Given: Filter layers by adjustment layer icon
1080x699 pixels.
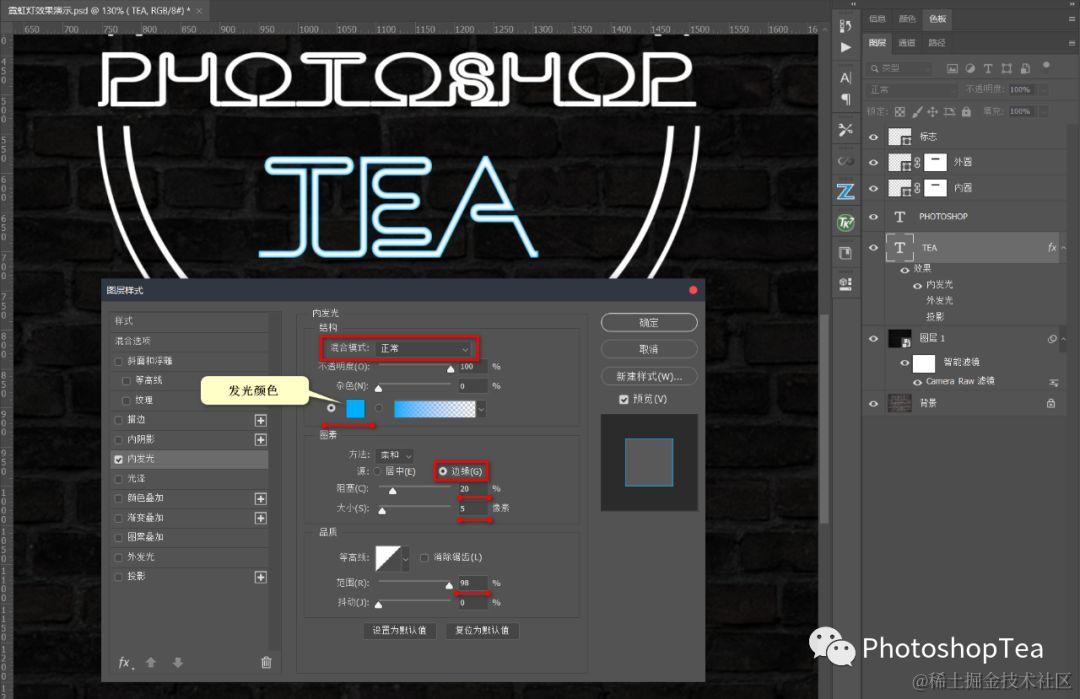Looking at the screenshot, I should tap(970, 68).
